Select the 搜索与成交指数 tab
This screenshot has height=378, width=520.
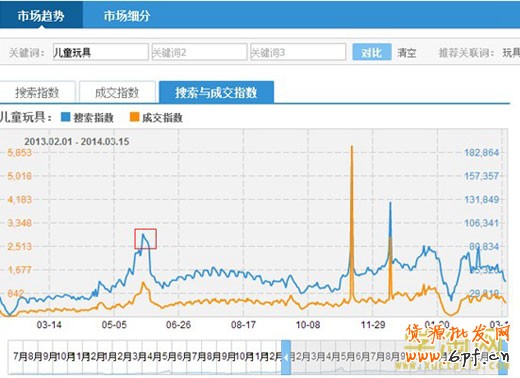click(x=216, y=92)
